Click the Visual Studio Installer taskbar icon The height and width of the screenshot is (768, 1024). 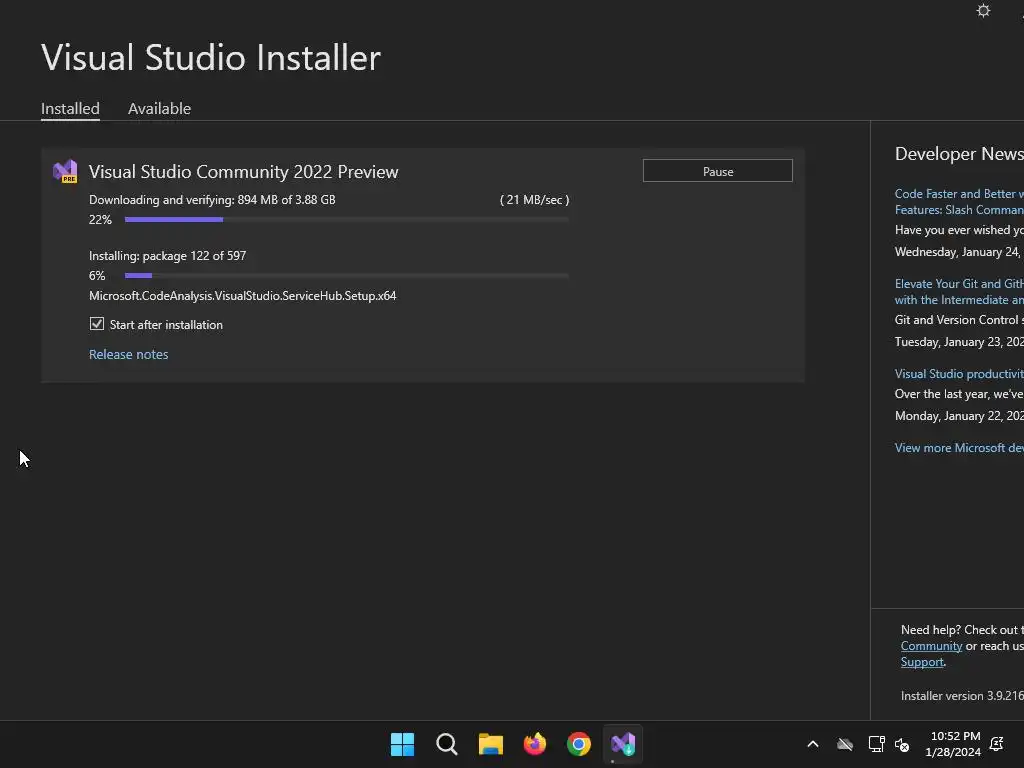(623, 744)
